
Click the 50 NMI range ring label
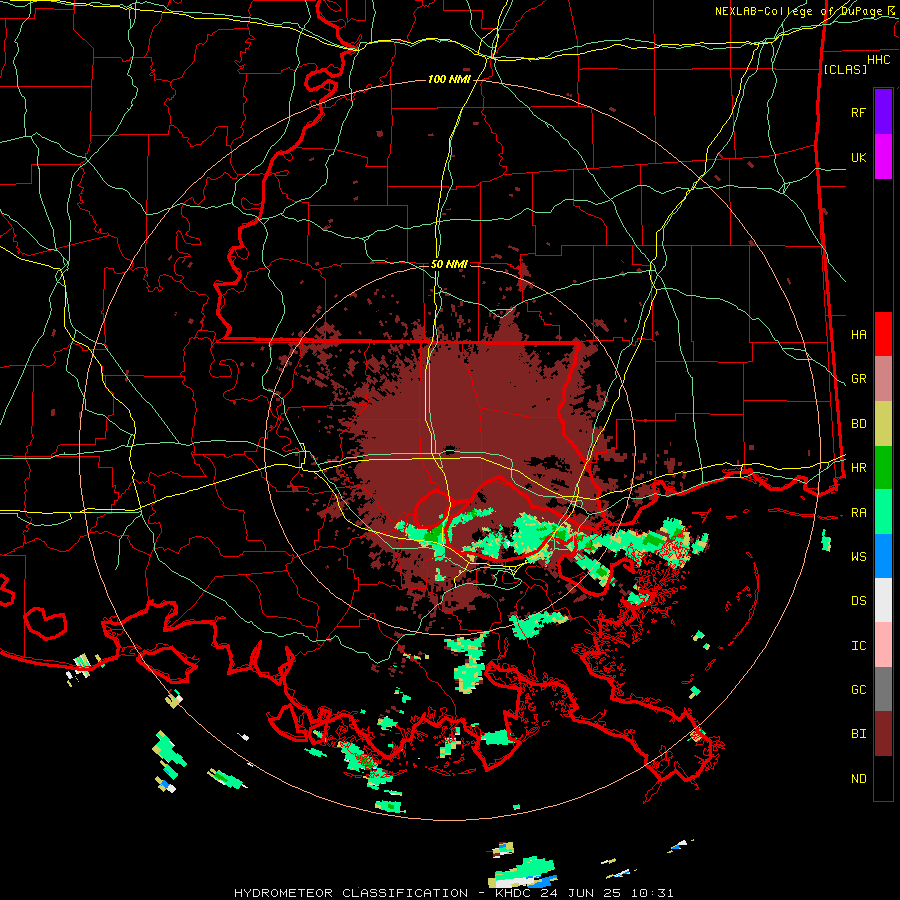(x=449, y=264)
